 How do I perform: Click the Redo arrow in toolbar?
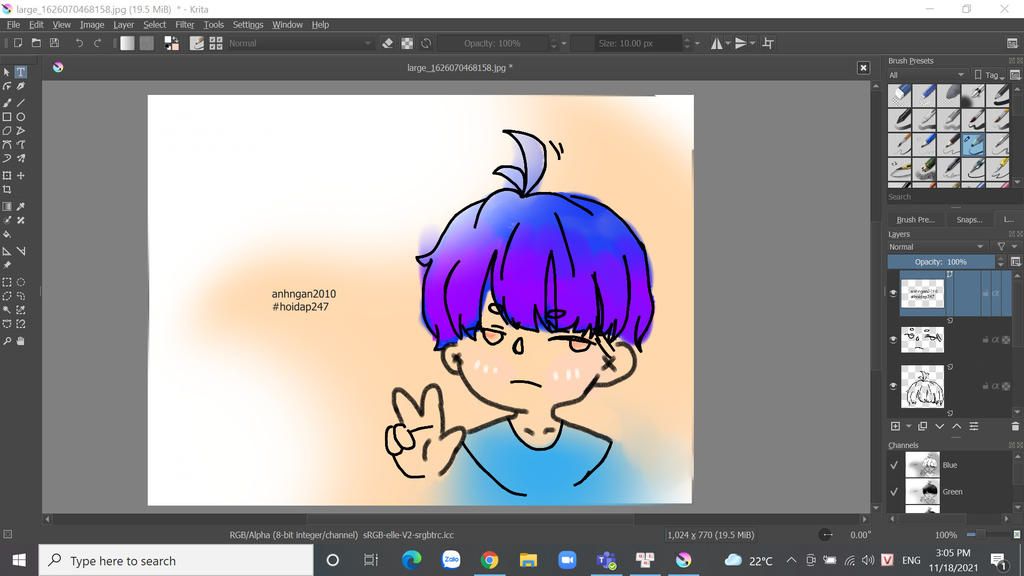pos(97,43)
